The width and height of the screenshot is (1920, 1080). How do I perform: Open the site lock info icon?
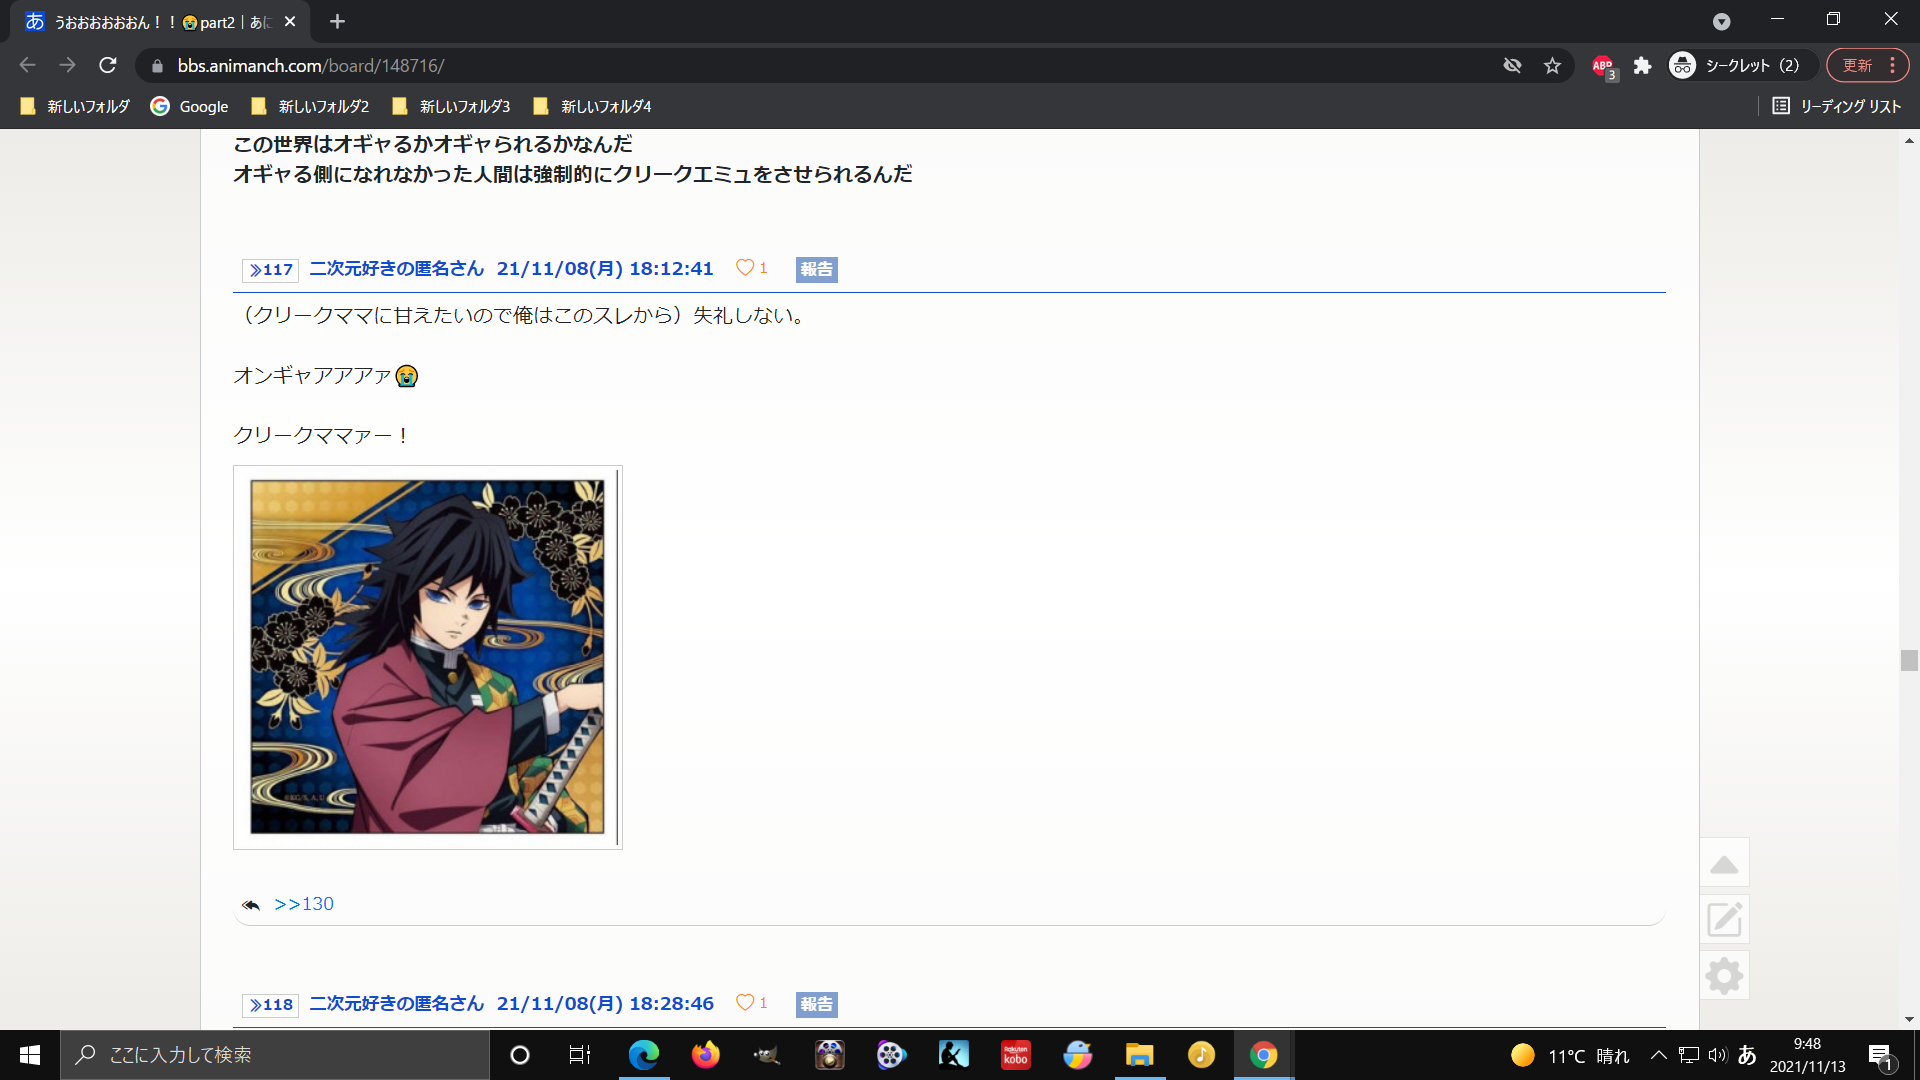[157, 66]
